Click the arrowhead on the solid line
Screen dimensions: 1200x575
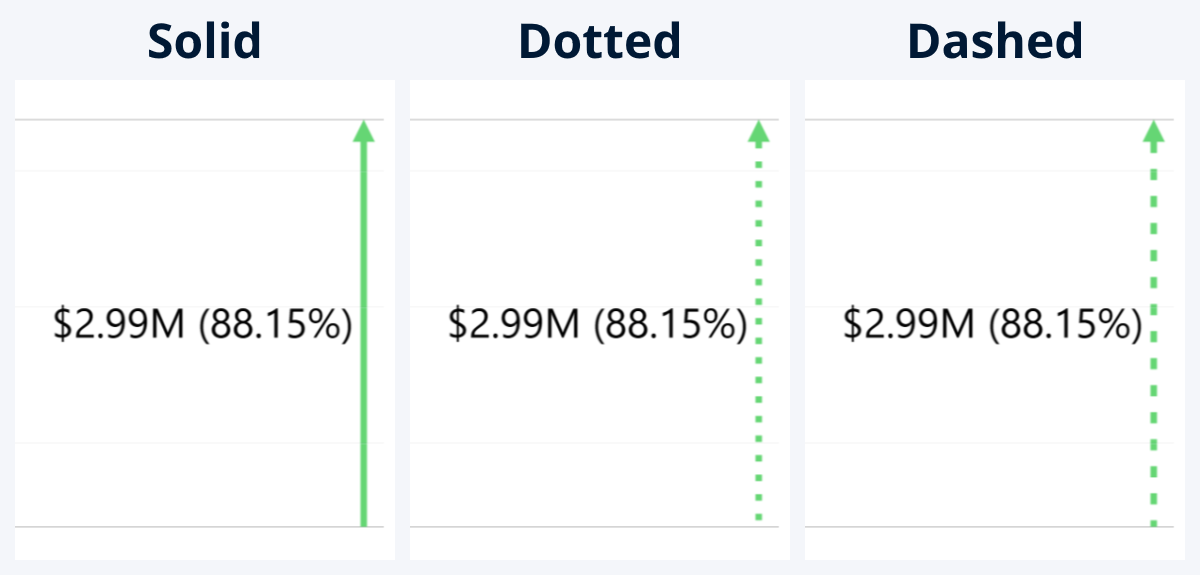(x=364, y=131)
